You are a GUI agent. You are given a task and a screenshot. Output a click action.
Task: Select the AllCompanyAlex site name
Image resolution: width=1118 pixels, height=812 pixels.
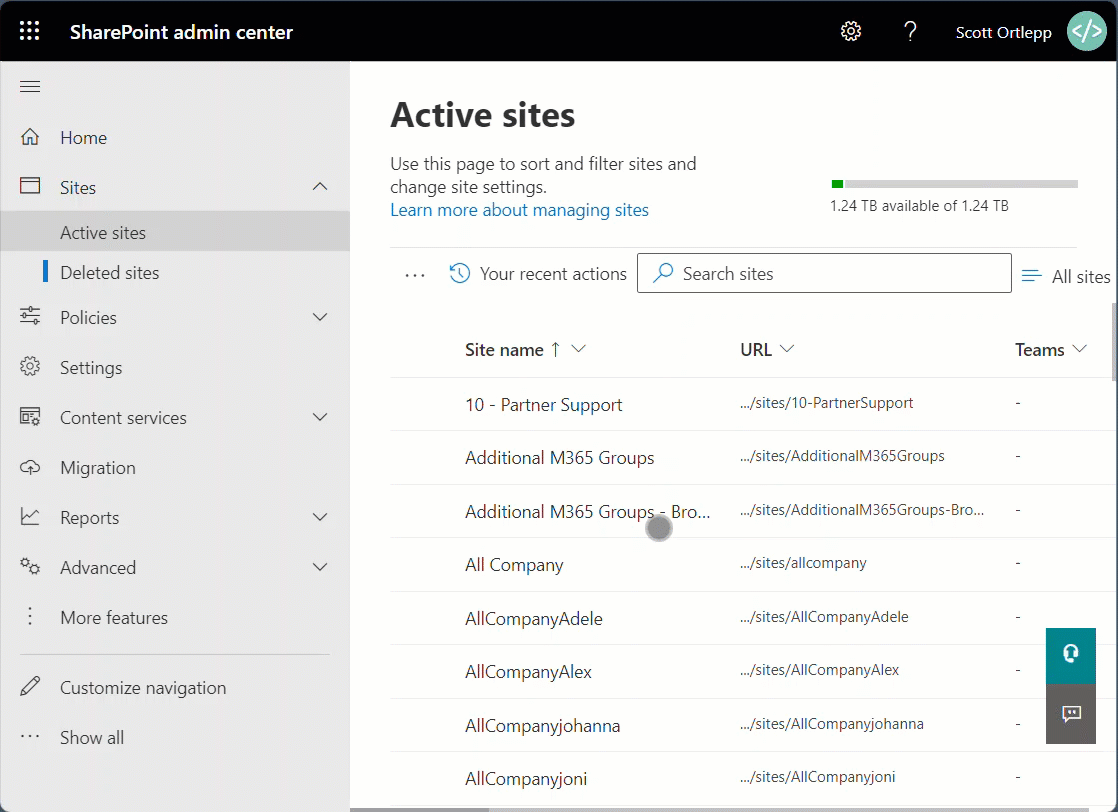528,672
